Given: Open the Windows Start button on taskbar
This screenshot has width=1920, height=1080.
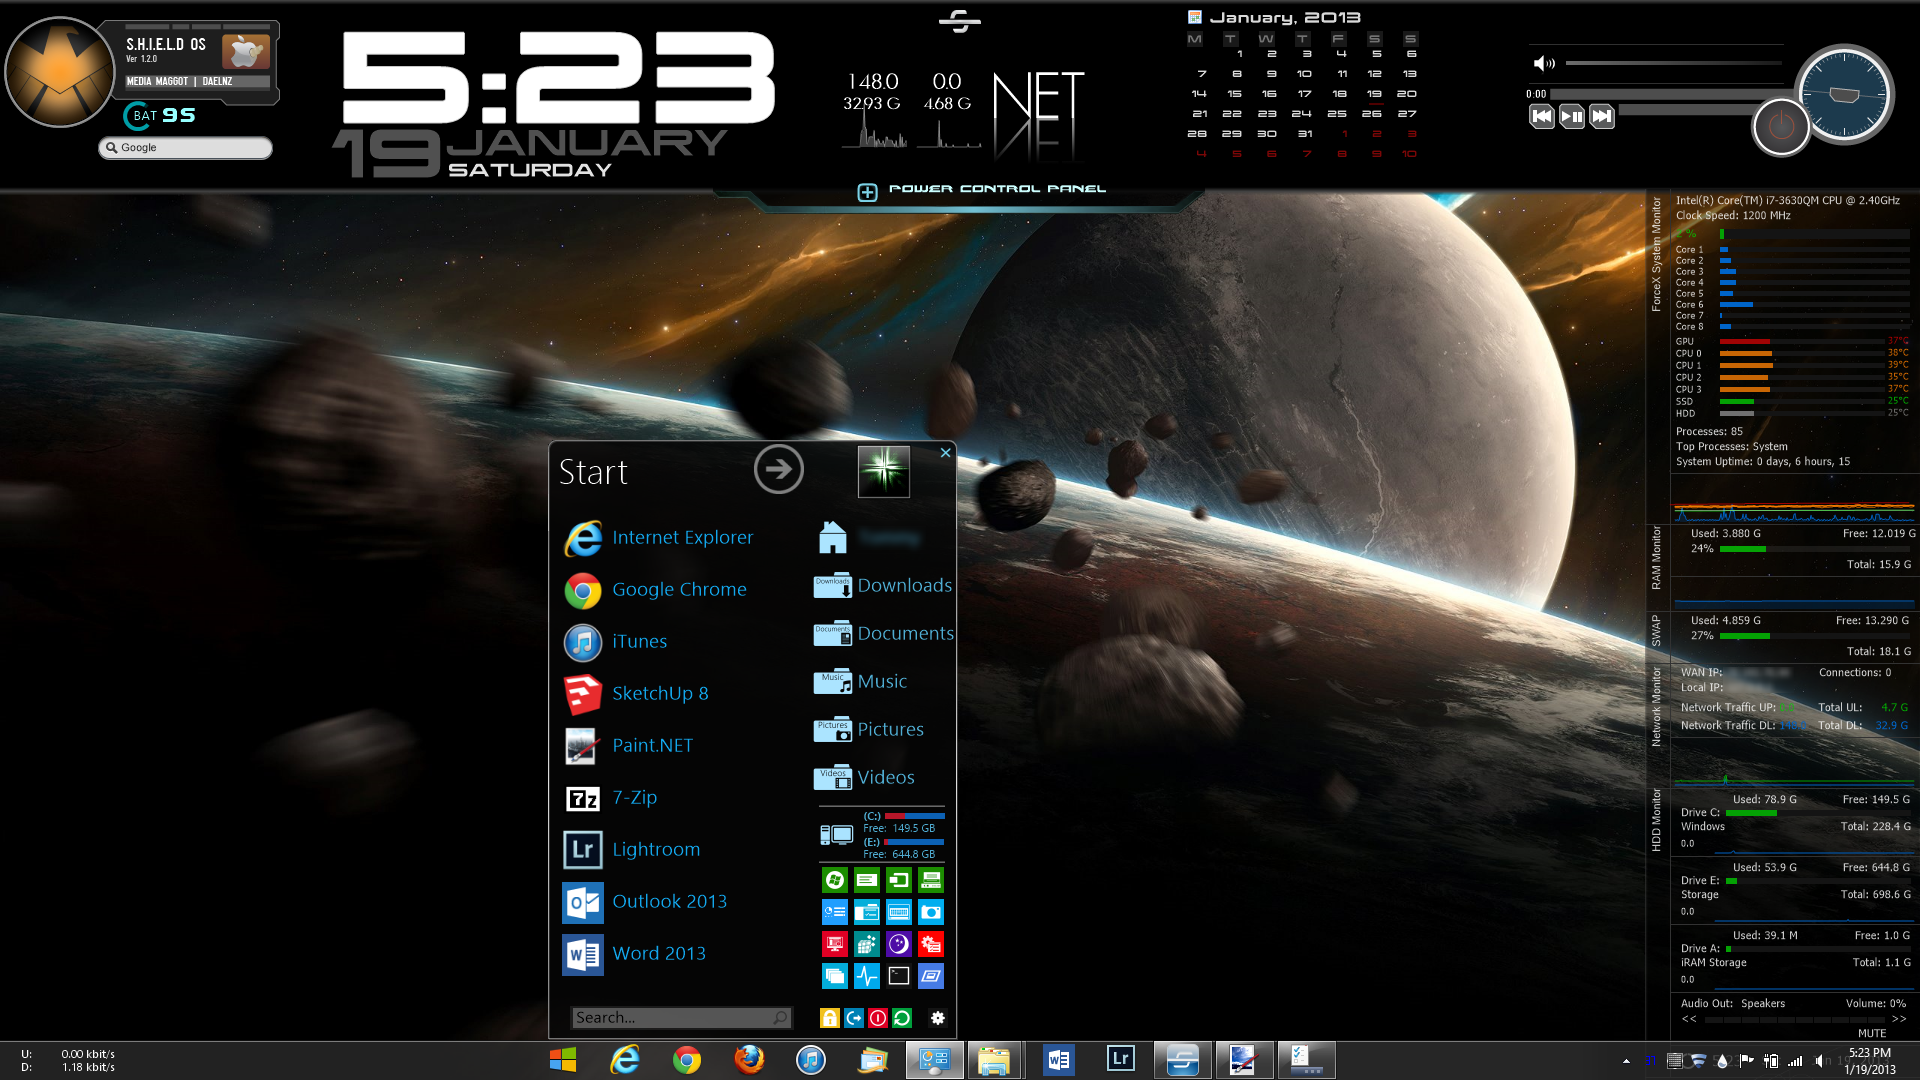Looking at the screenshot, I should tap(563, 1060).
